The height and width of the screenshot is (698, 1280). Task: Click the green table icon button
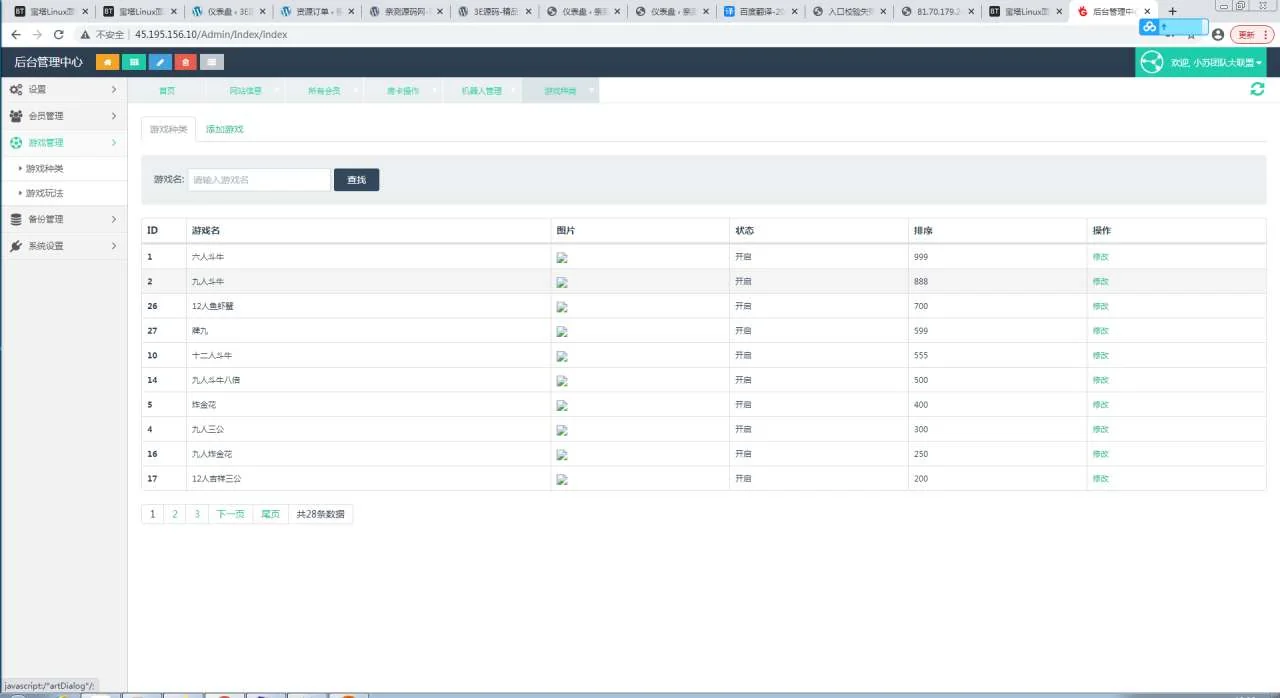pos(134,62)
